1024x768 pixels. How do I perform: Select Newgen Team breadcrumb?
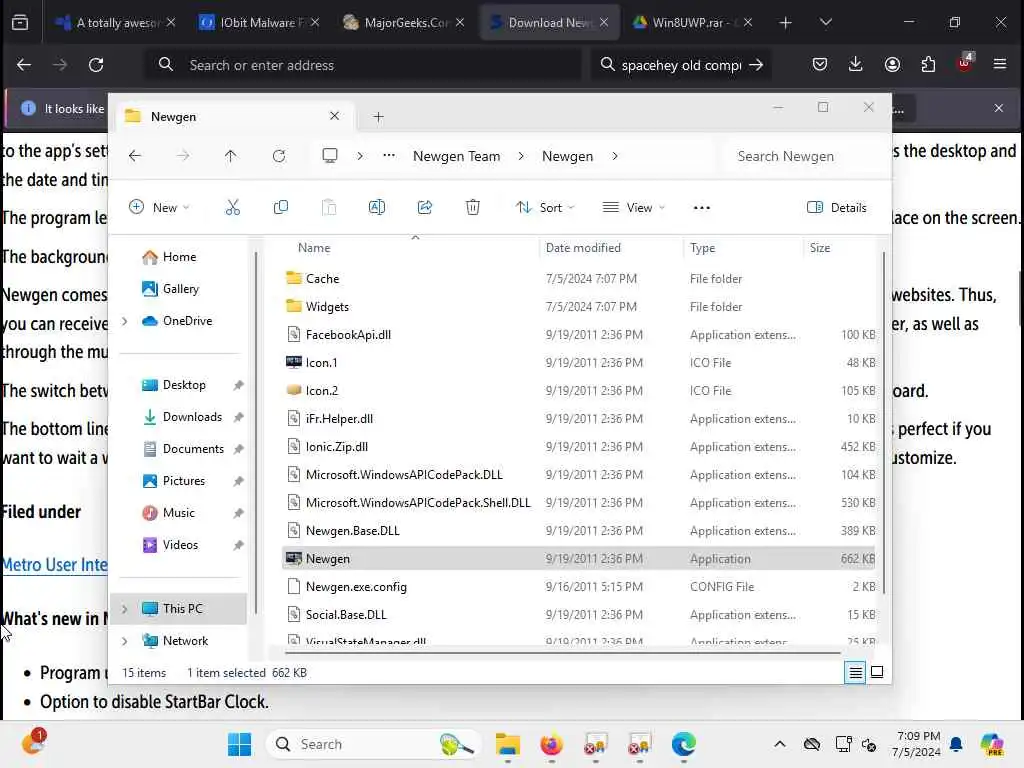point(456,156)
